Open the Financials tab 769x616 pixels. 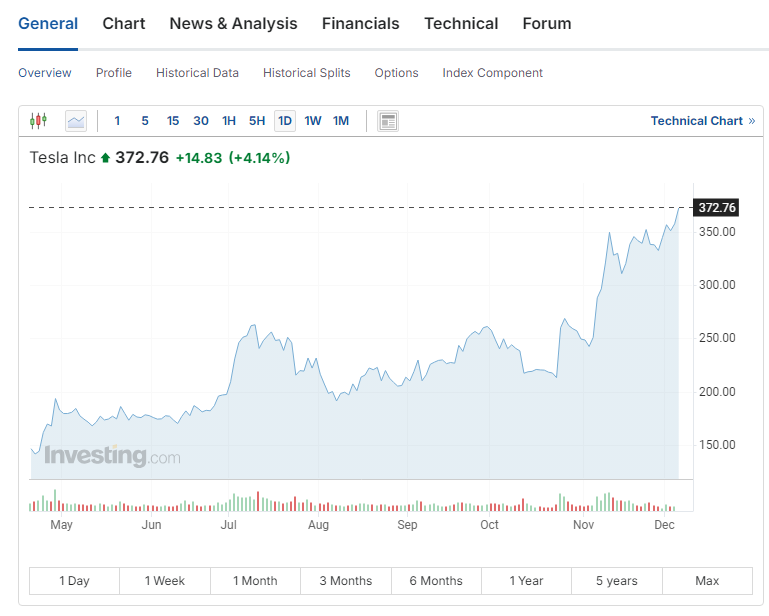[x=360, y=24]
